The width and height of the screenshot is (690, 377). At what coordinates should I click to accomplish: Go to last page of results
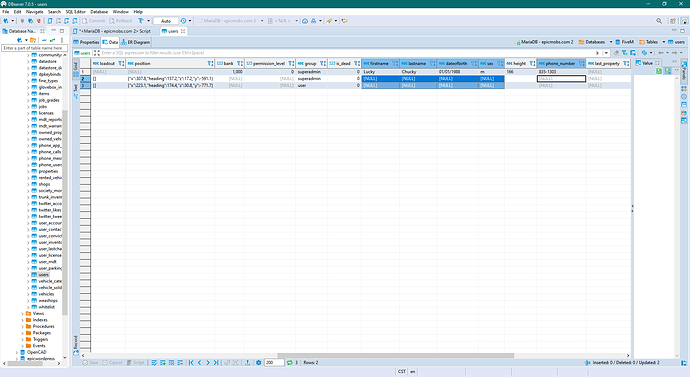coord(216,362)
